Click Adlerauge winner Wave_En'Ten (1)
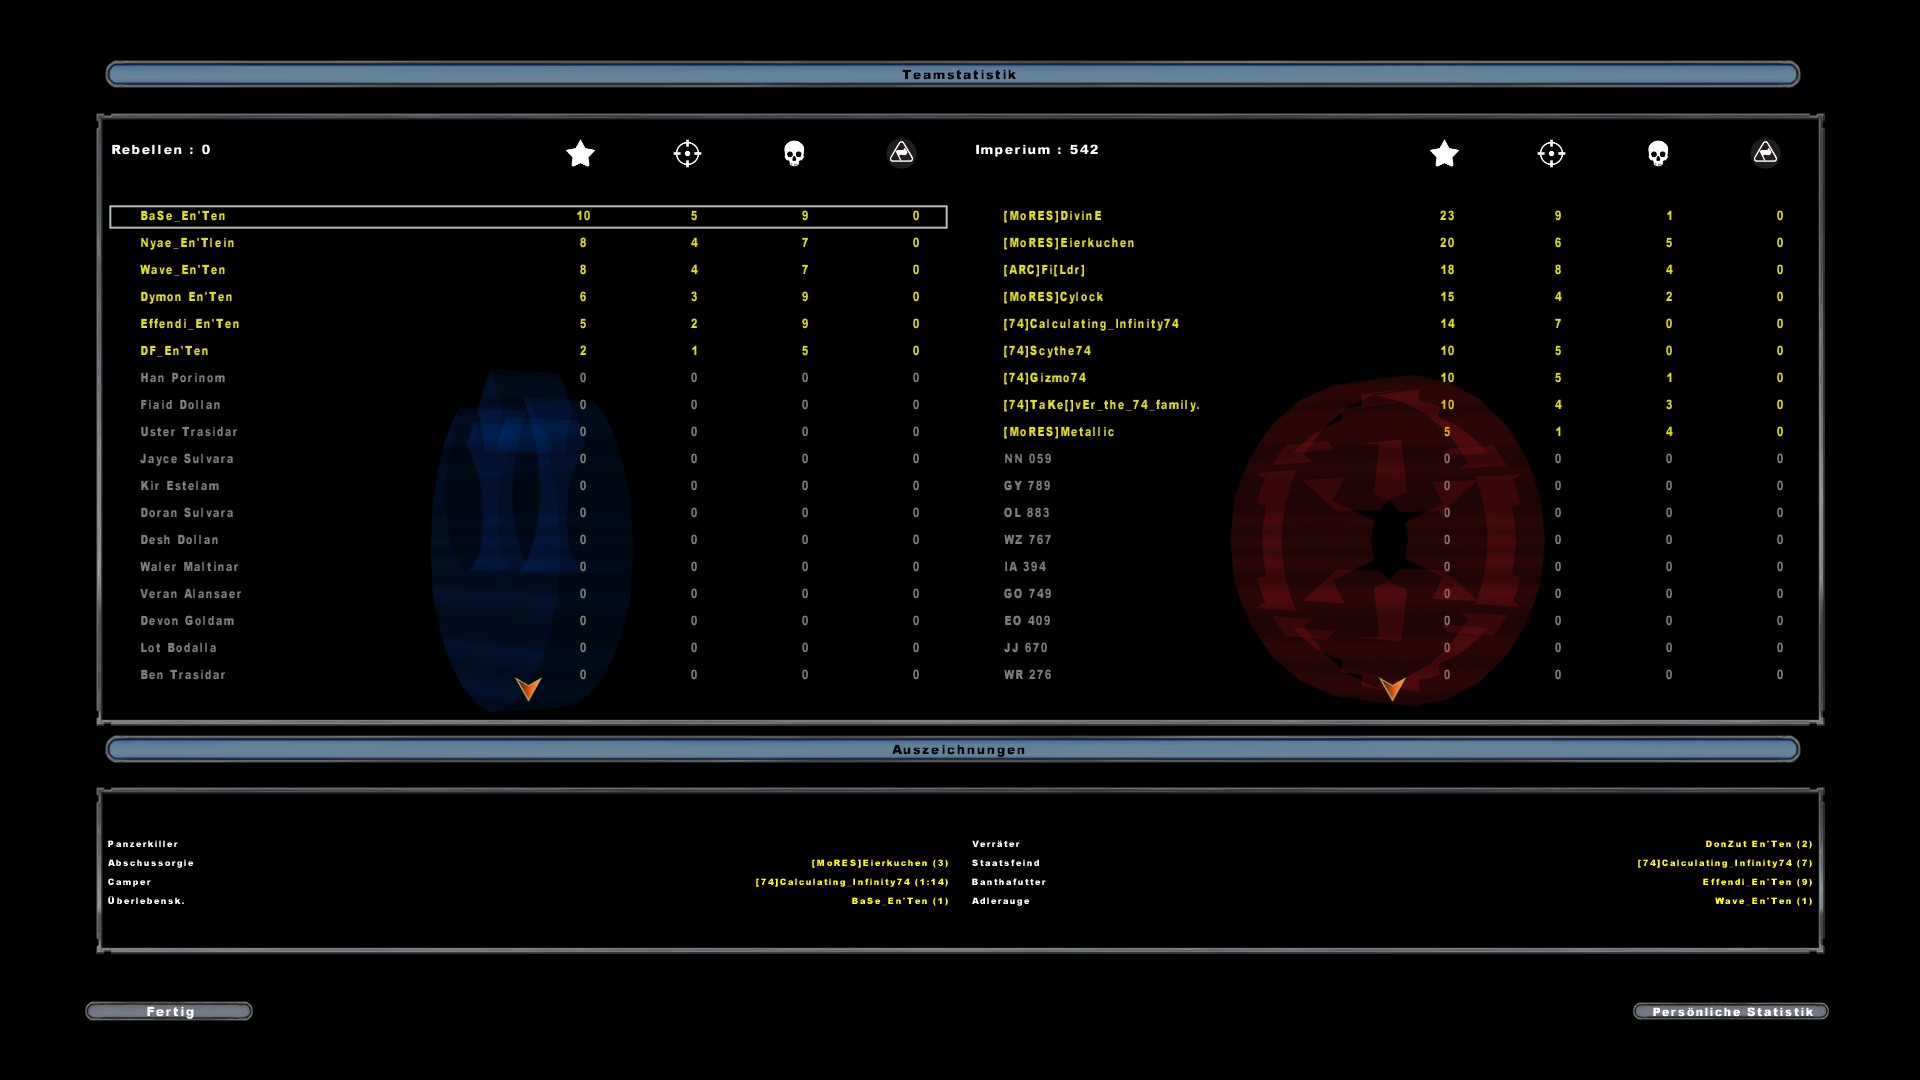This screenshot has width=1920, height=1080. [x=1764, y=901]
